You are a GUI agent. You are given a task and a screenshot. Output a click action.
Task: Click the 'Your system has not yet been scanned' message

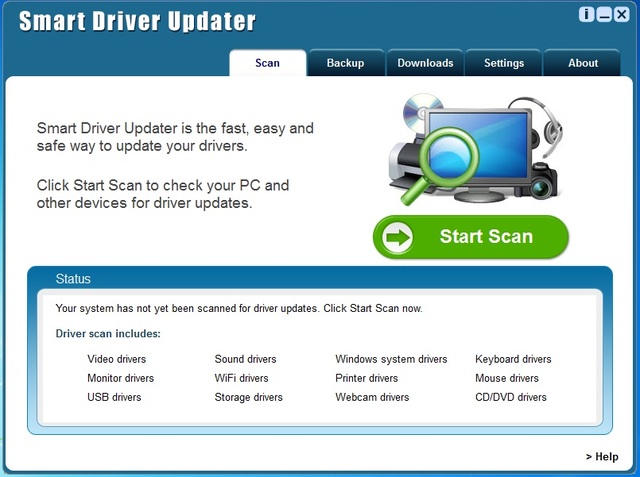239,308
